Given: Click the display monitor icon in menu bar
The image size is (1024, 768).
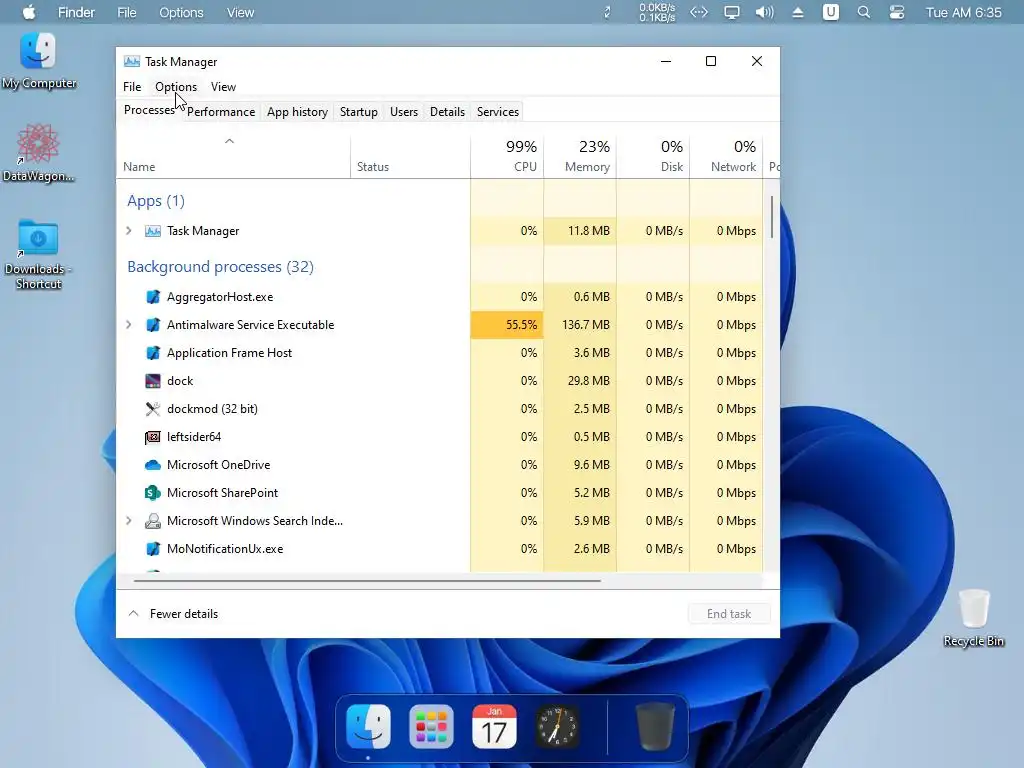Looking at the screenshot, I should [731, 12].
